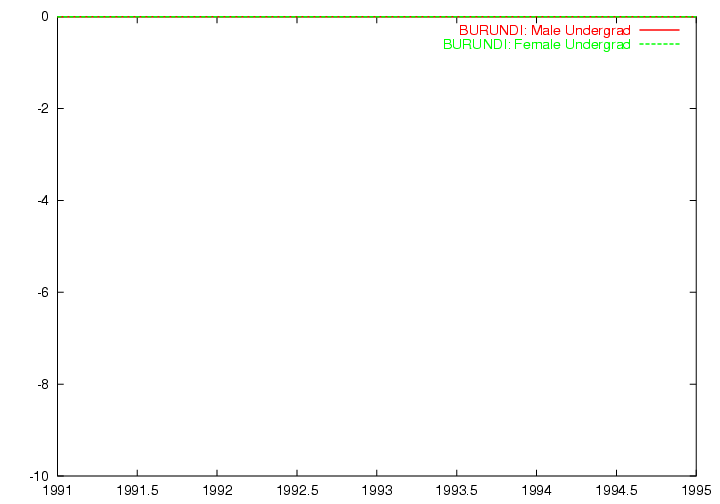Click the x-axis label 1991.5

tap(137, 490)
